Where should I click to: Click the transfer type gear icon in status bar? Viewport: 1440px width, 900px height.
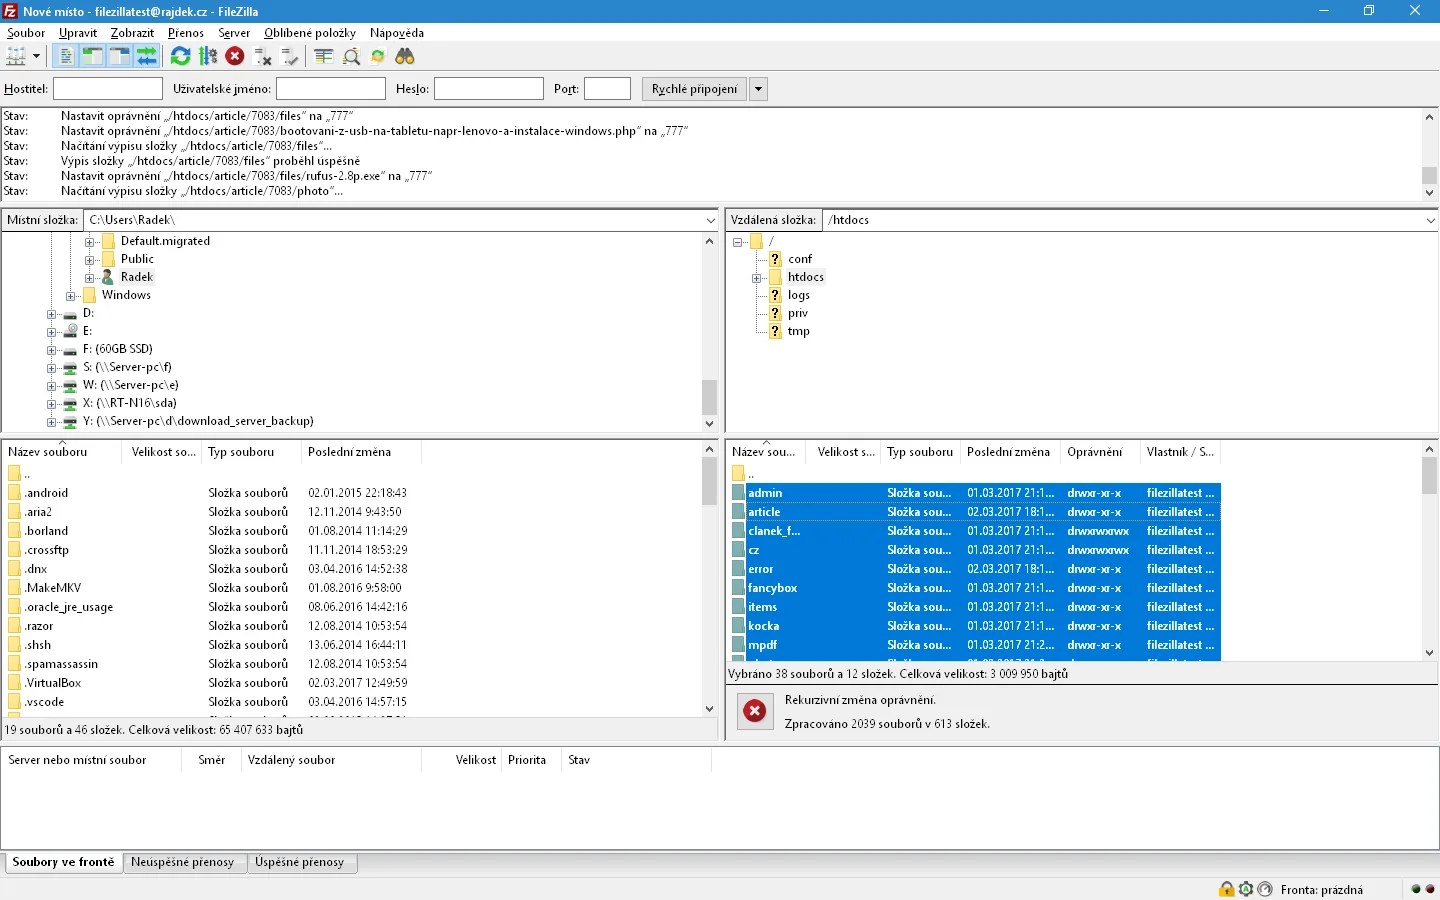pos(1246,889)
